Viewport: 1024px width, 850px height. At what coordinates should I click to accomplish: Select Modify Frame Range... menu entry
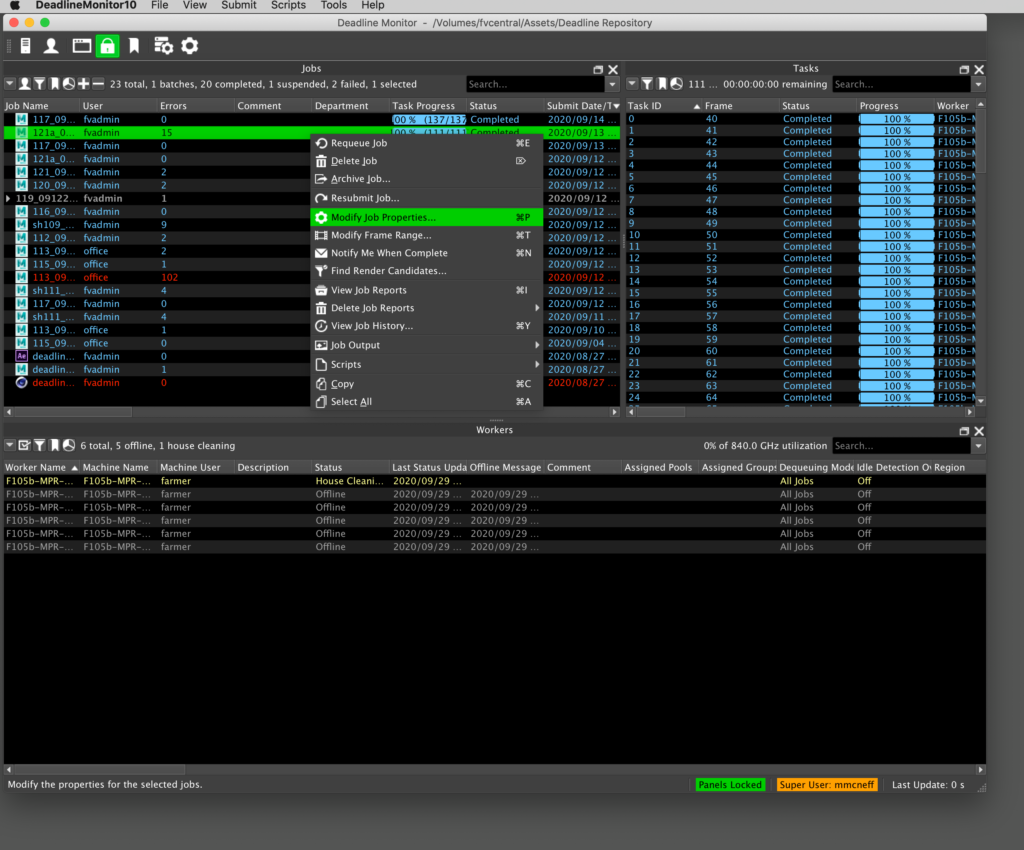pos(427,235)
